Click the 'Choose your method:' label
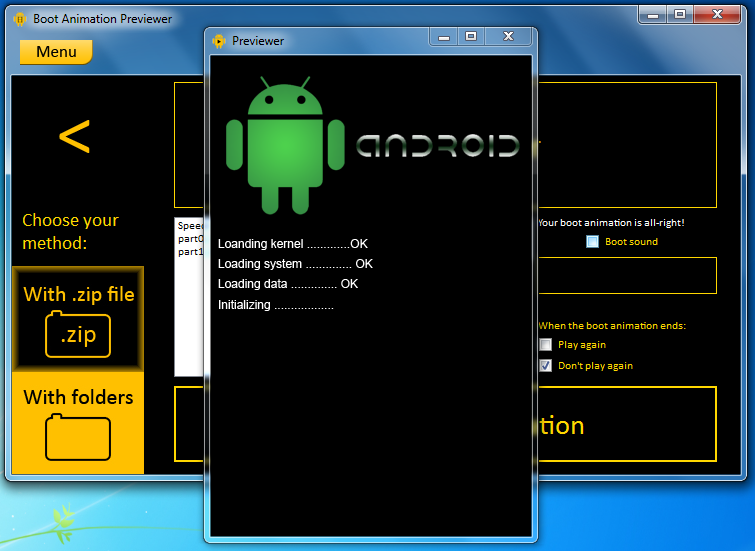The image size is (755, 551). click(x=70, y=232)
